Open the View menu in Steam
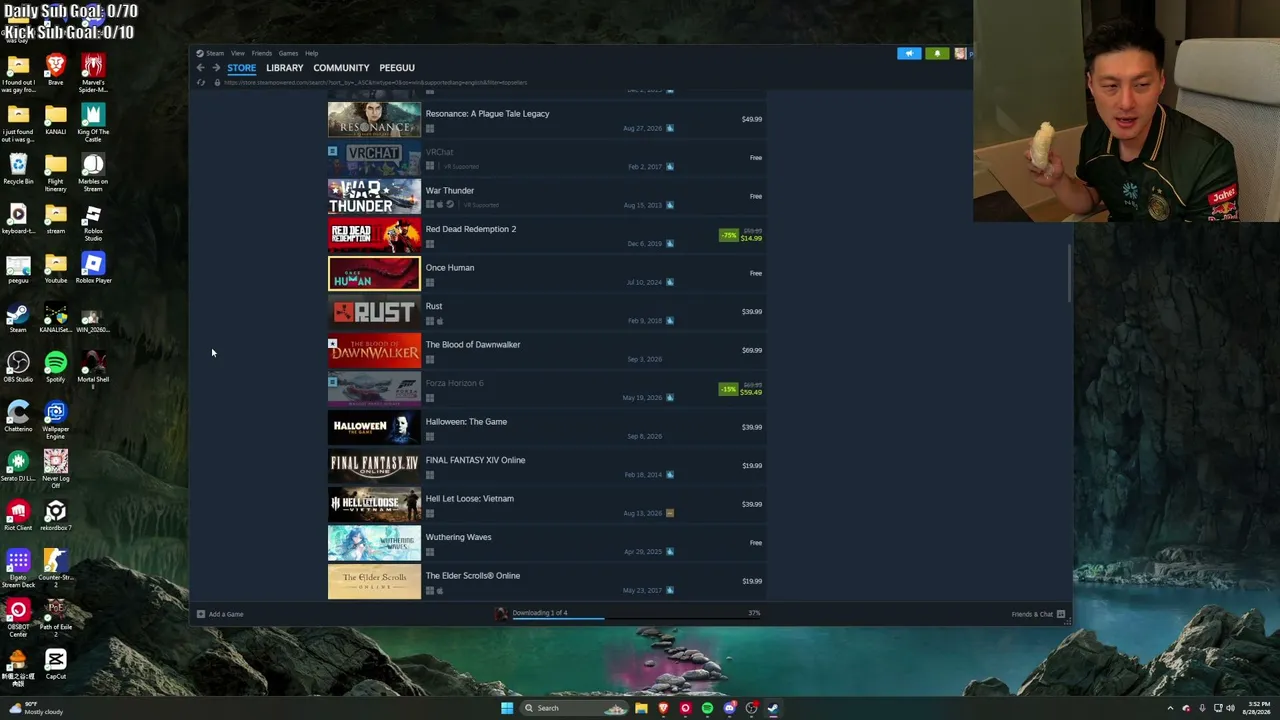Image resolution: width=1280 pixels, height=720 pixels. click(x=238, y=53)
